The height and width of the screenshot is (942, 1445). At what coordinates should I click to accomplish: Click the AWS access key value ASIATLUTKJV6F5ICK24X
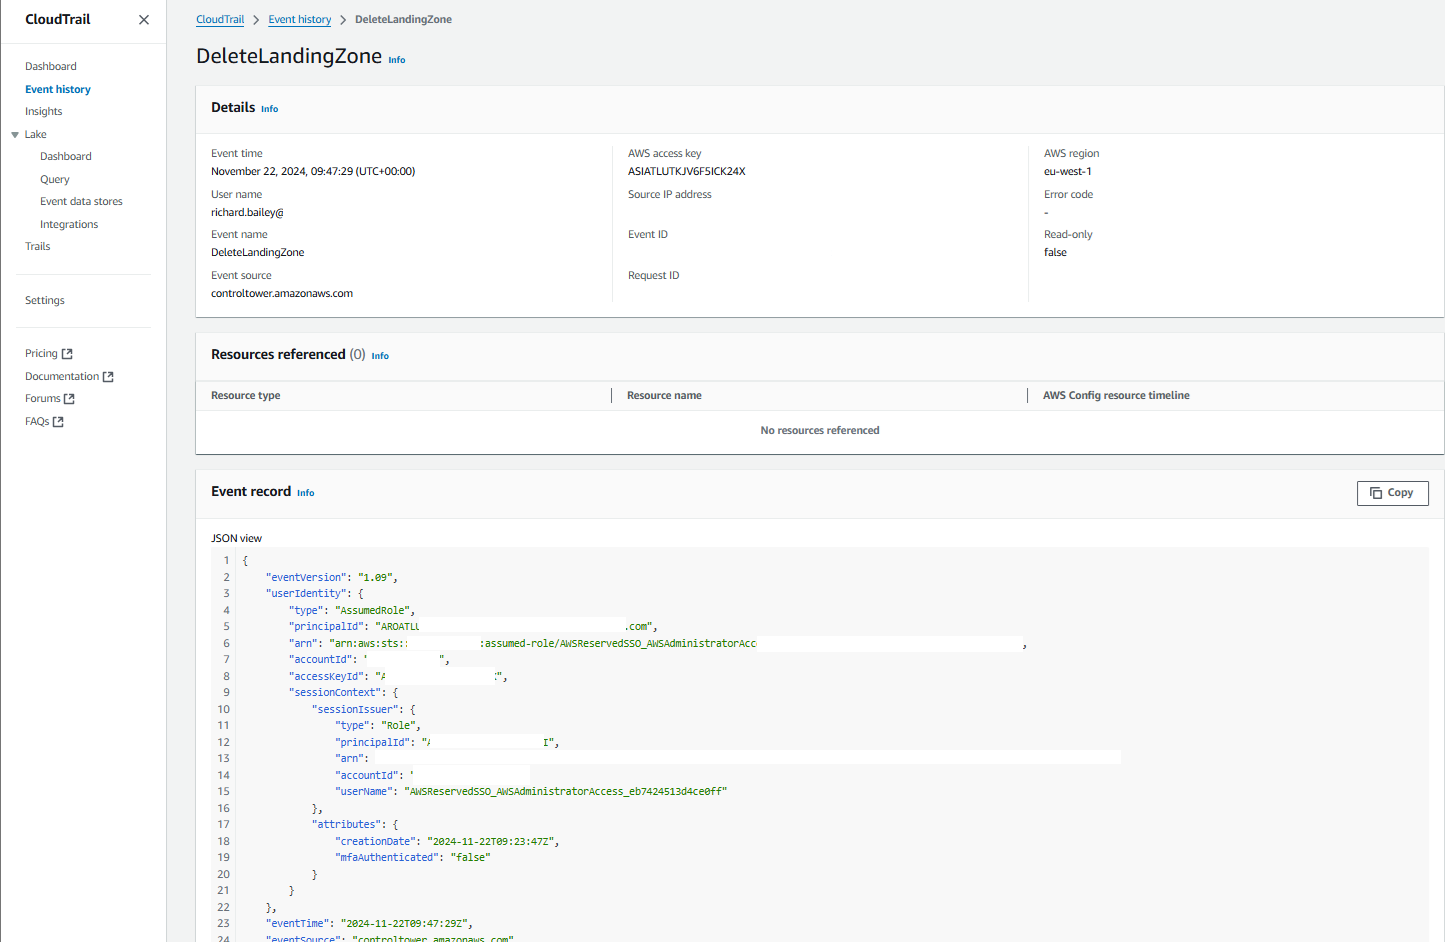pyautogui.click(x=687, y=172)
